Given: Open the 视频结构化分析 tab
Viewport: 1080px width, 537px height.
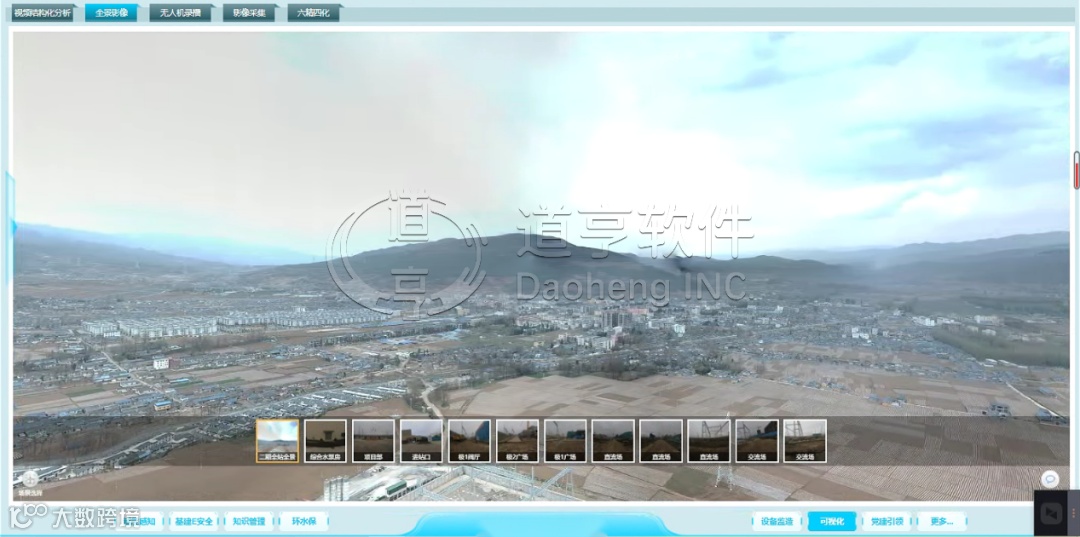Looking at the screenshot, I should pyautogui.click(x=41, y=12).
